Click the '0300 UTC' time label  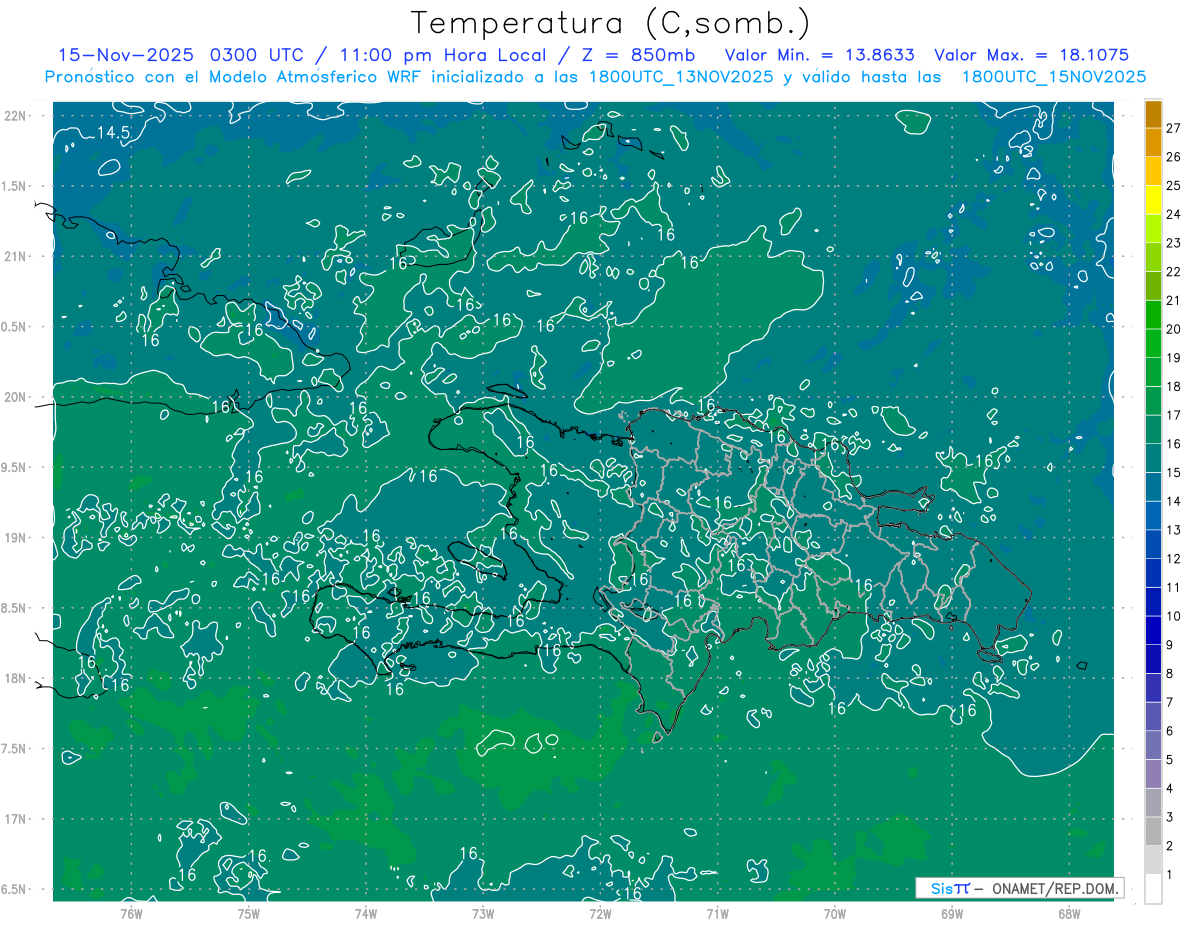[259, 56]
